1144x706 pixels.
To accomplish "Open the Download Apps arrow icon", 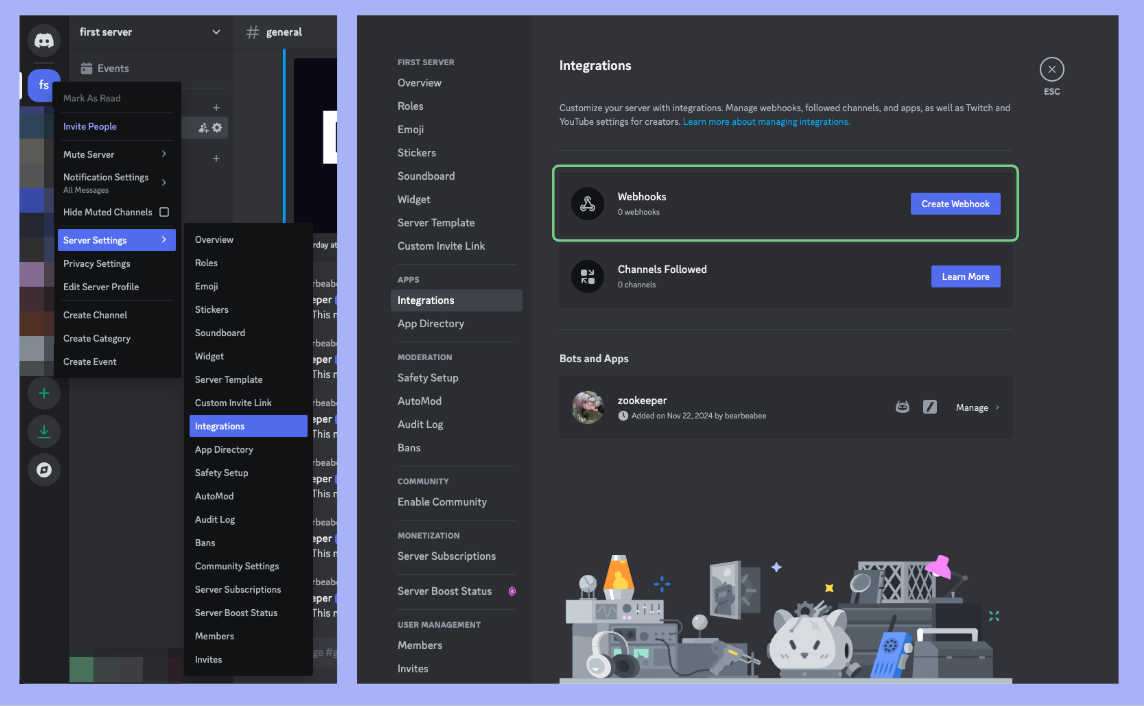I will (x=44, y=431).
